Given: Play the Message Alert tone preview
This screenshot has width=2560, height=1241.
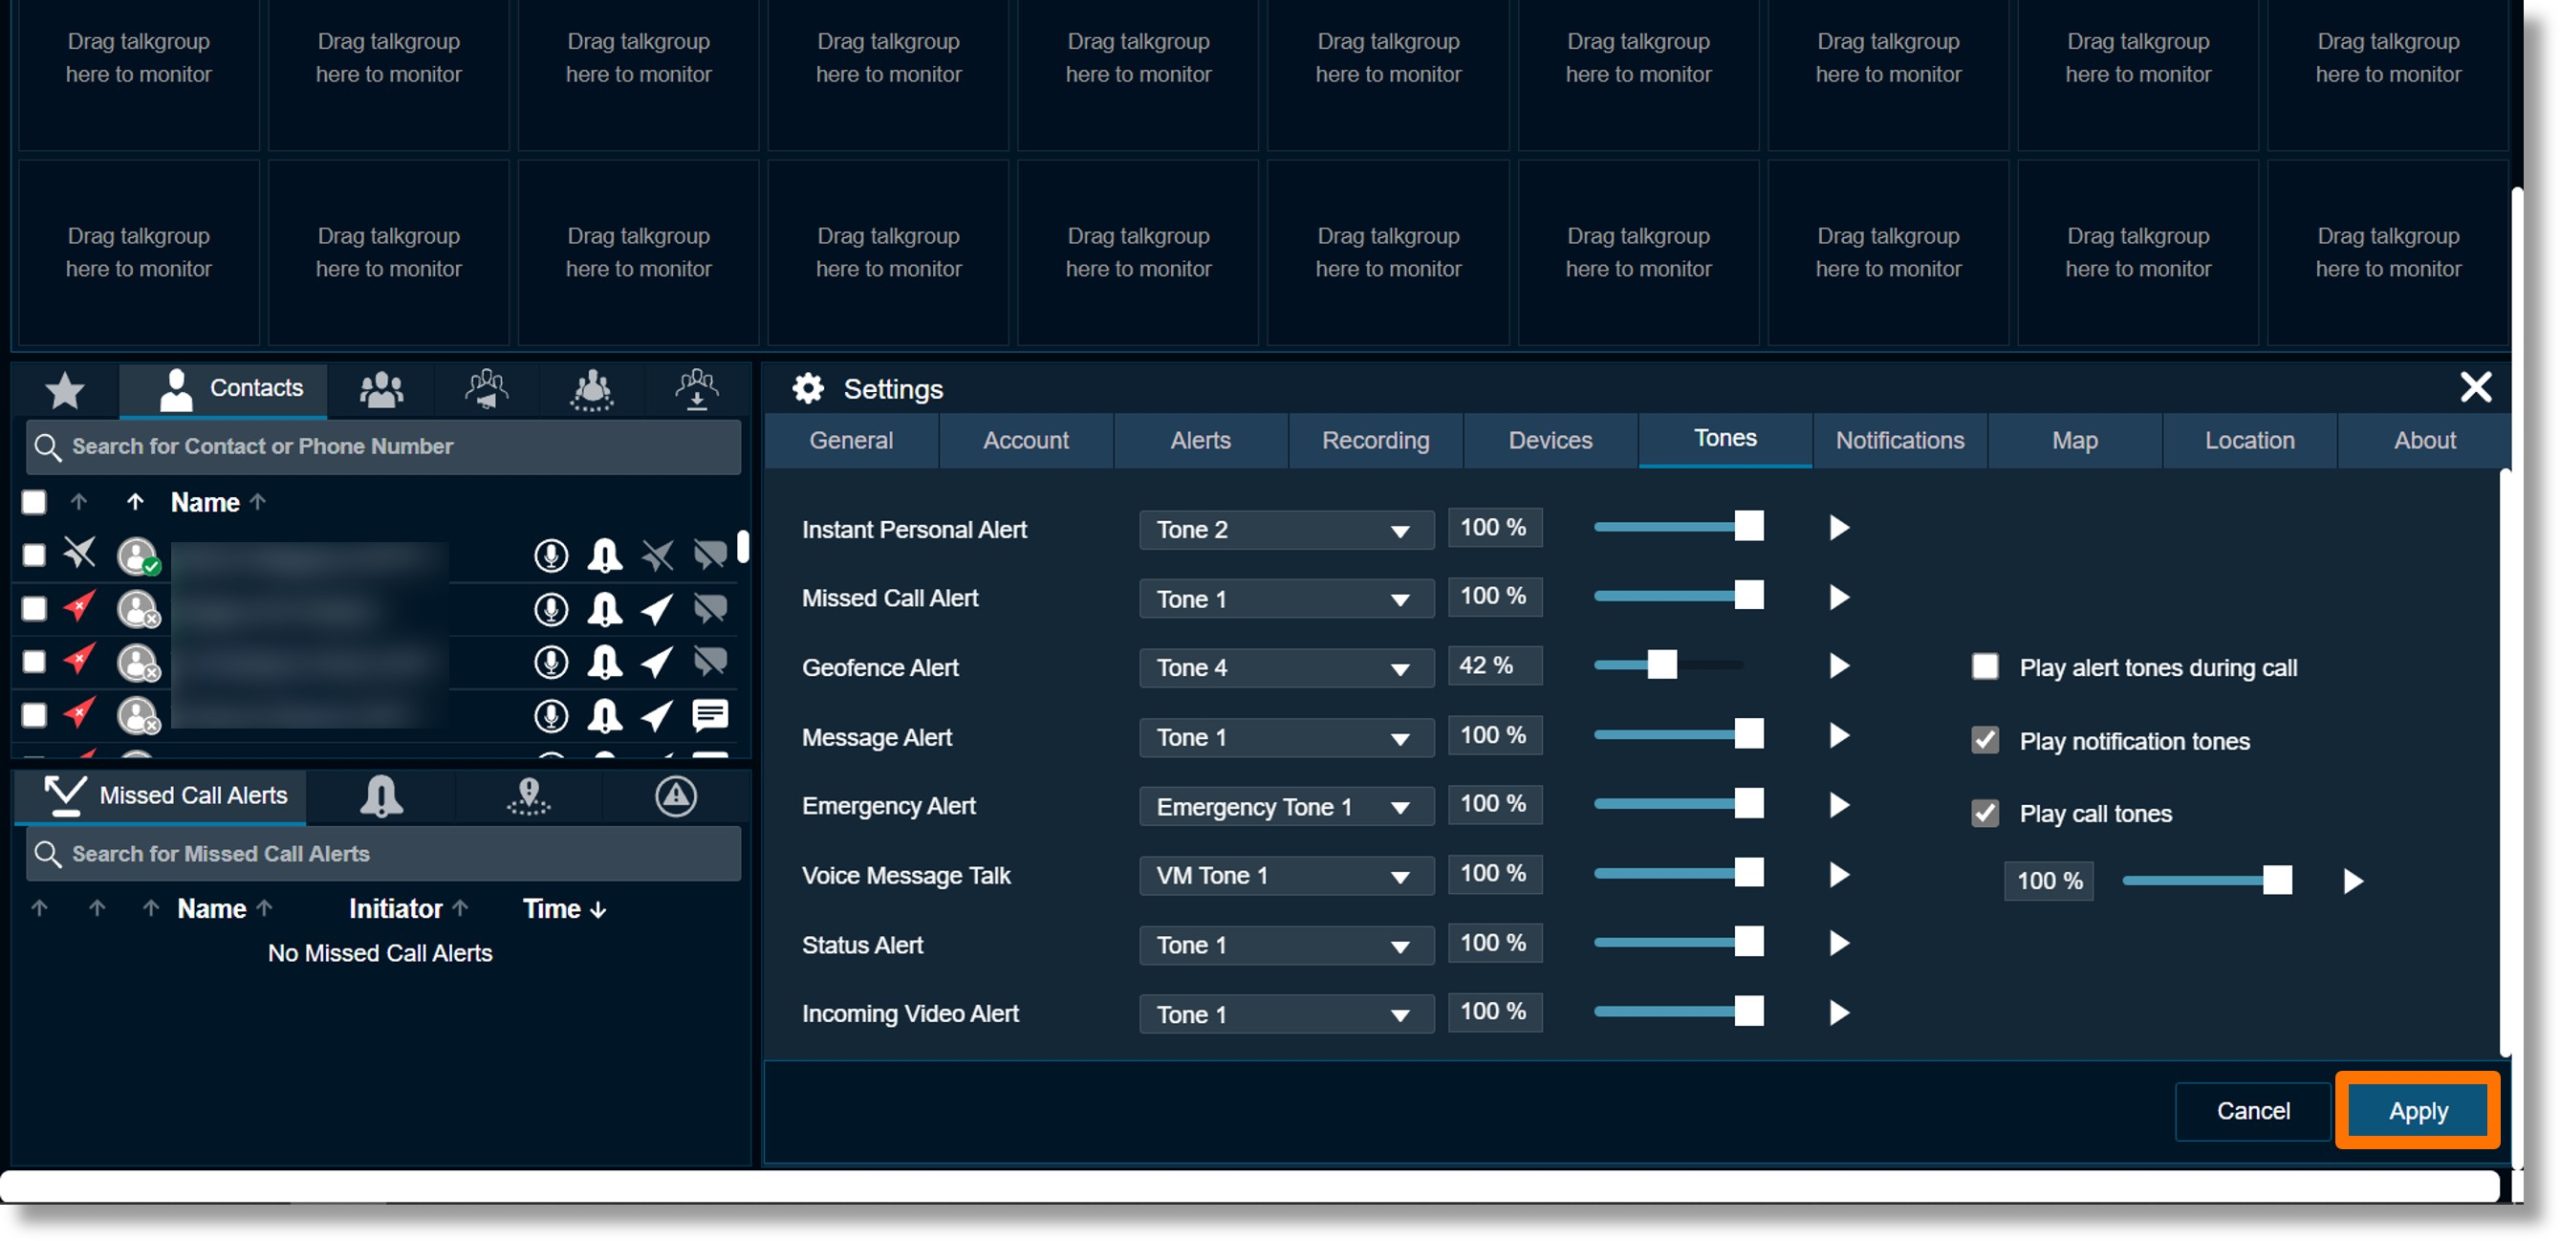Looking at the screenshot, I should pos(1838,736).
